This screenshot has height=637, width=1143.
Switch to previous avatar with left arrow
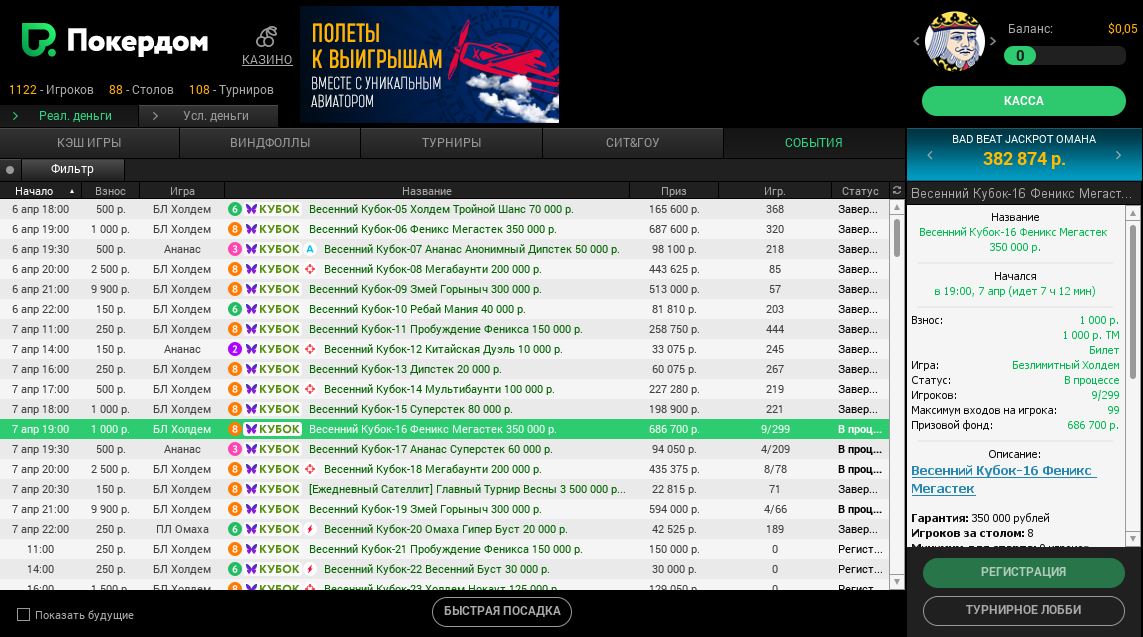[916, 42]
